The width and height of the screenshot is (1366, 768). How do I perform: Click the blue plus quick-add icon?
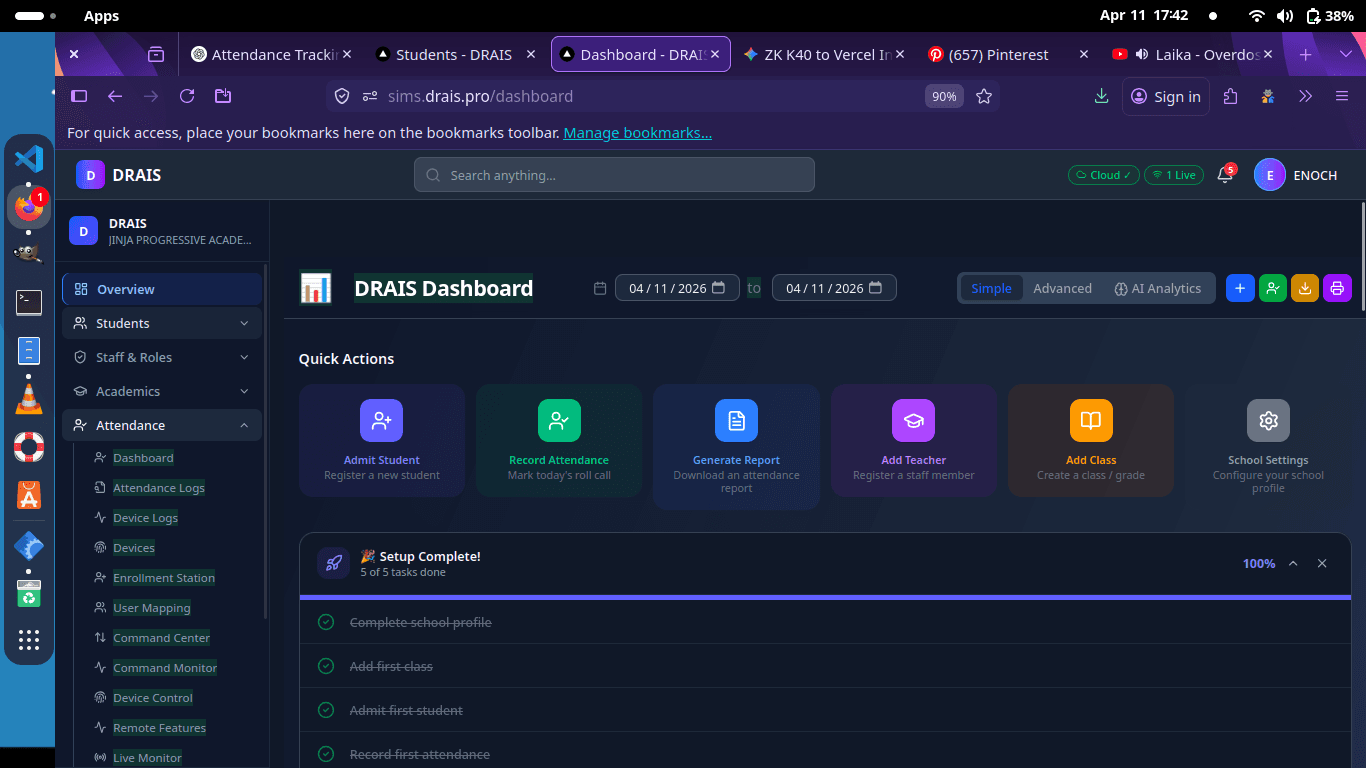point(1239,288)
